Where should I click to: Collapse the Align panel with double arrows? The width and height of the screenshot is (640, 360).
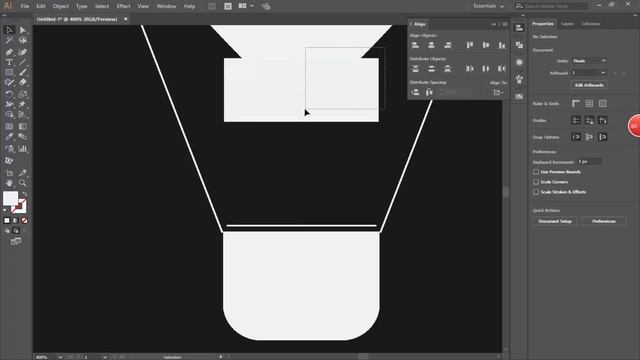tap(494, 24)
